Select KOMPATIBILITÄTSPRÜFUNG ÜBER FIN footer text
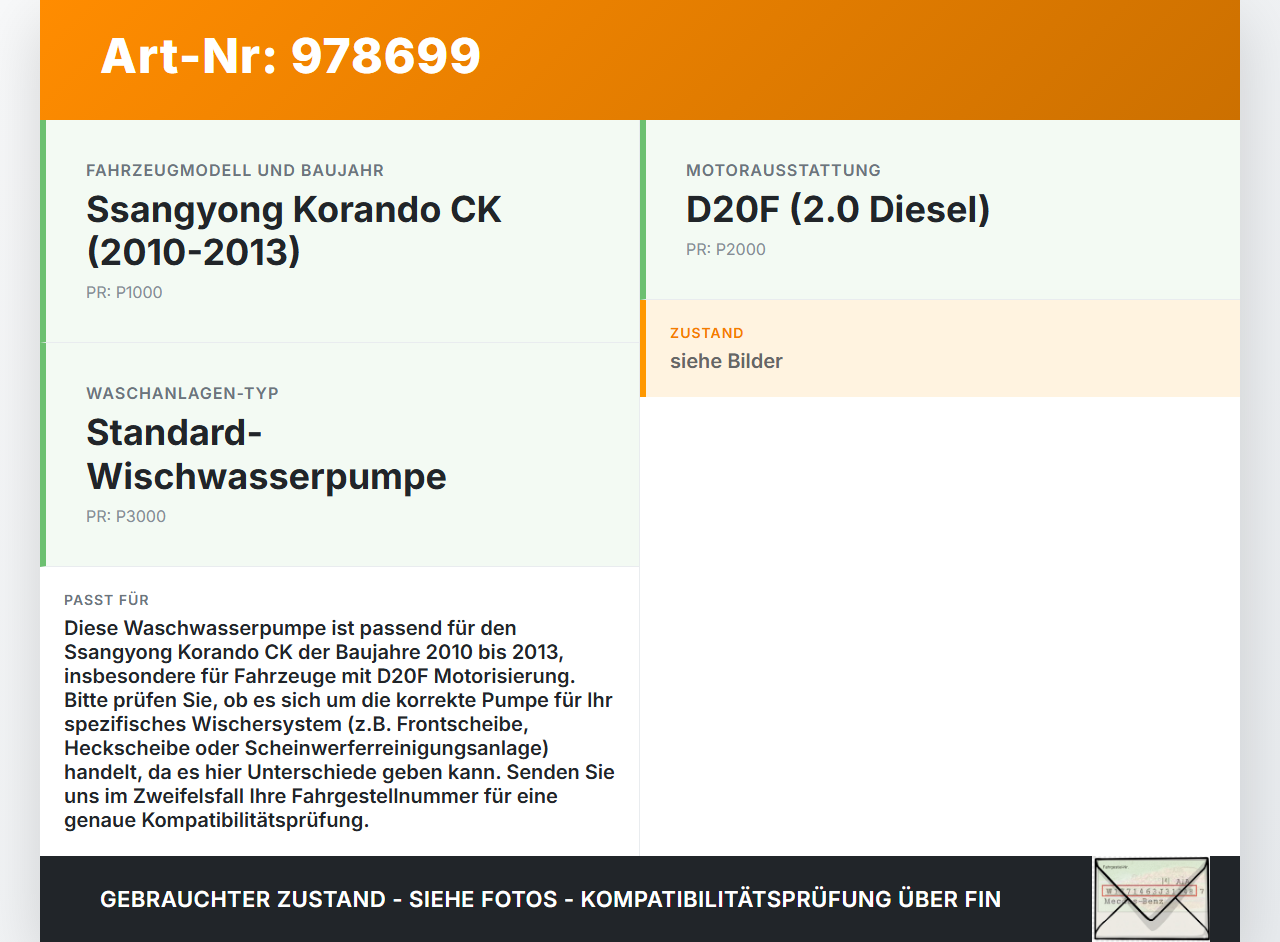Image resolution: width=1280 pixels, height=942 pixels. pos(792,899)
